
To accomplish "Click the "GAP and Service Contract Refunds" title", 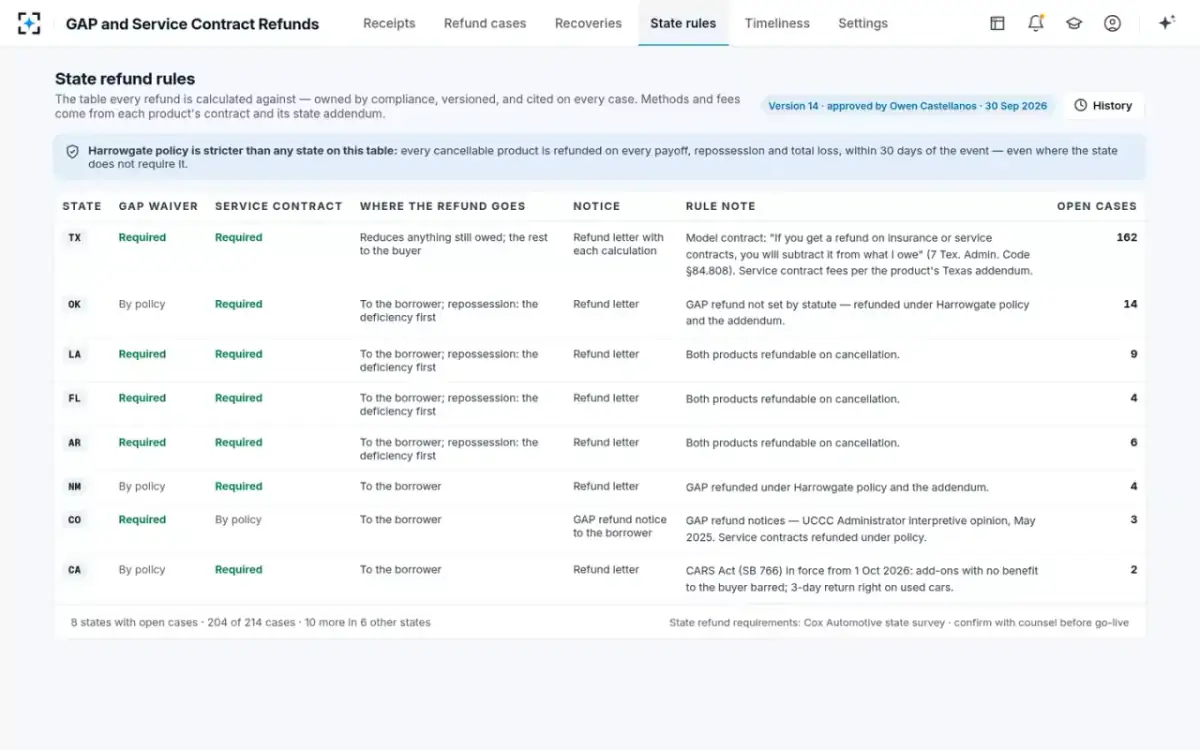I will pos(192,24).
